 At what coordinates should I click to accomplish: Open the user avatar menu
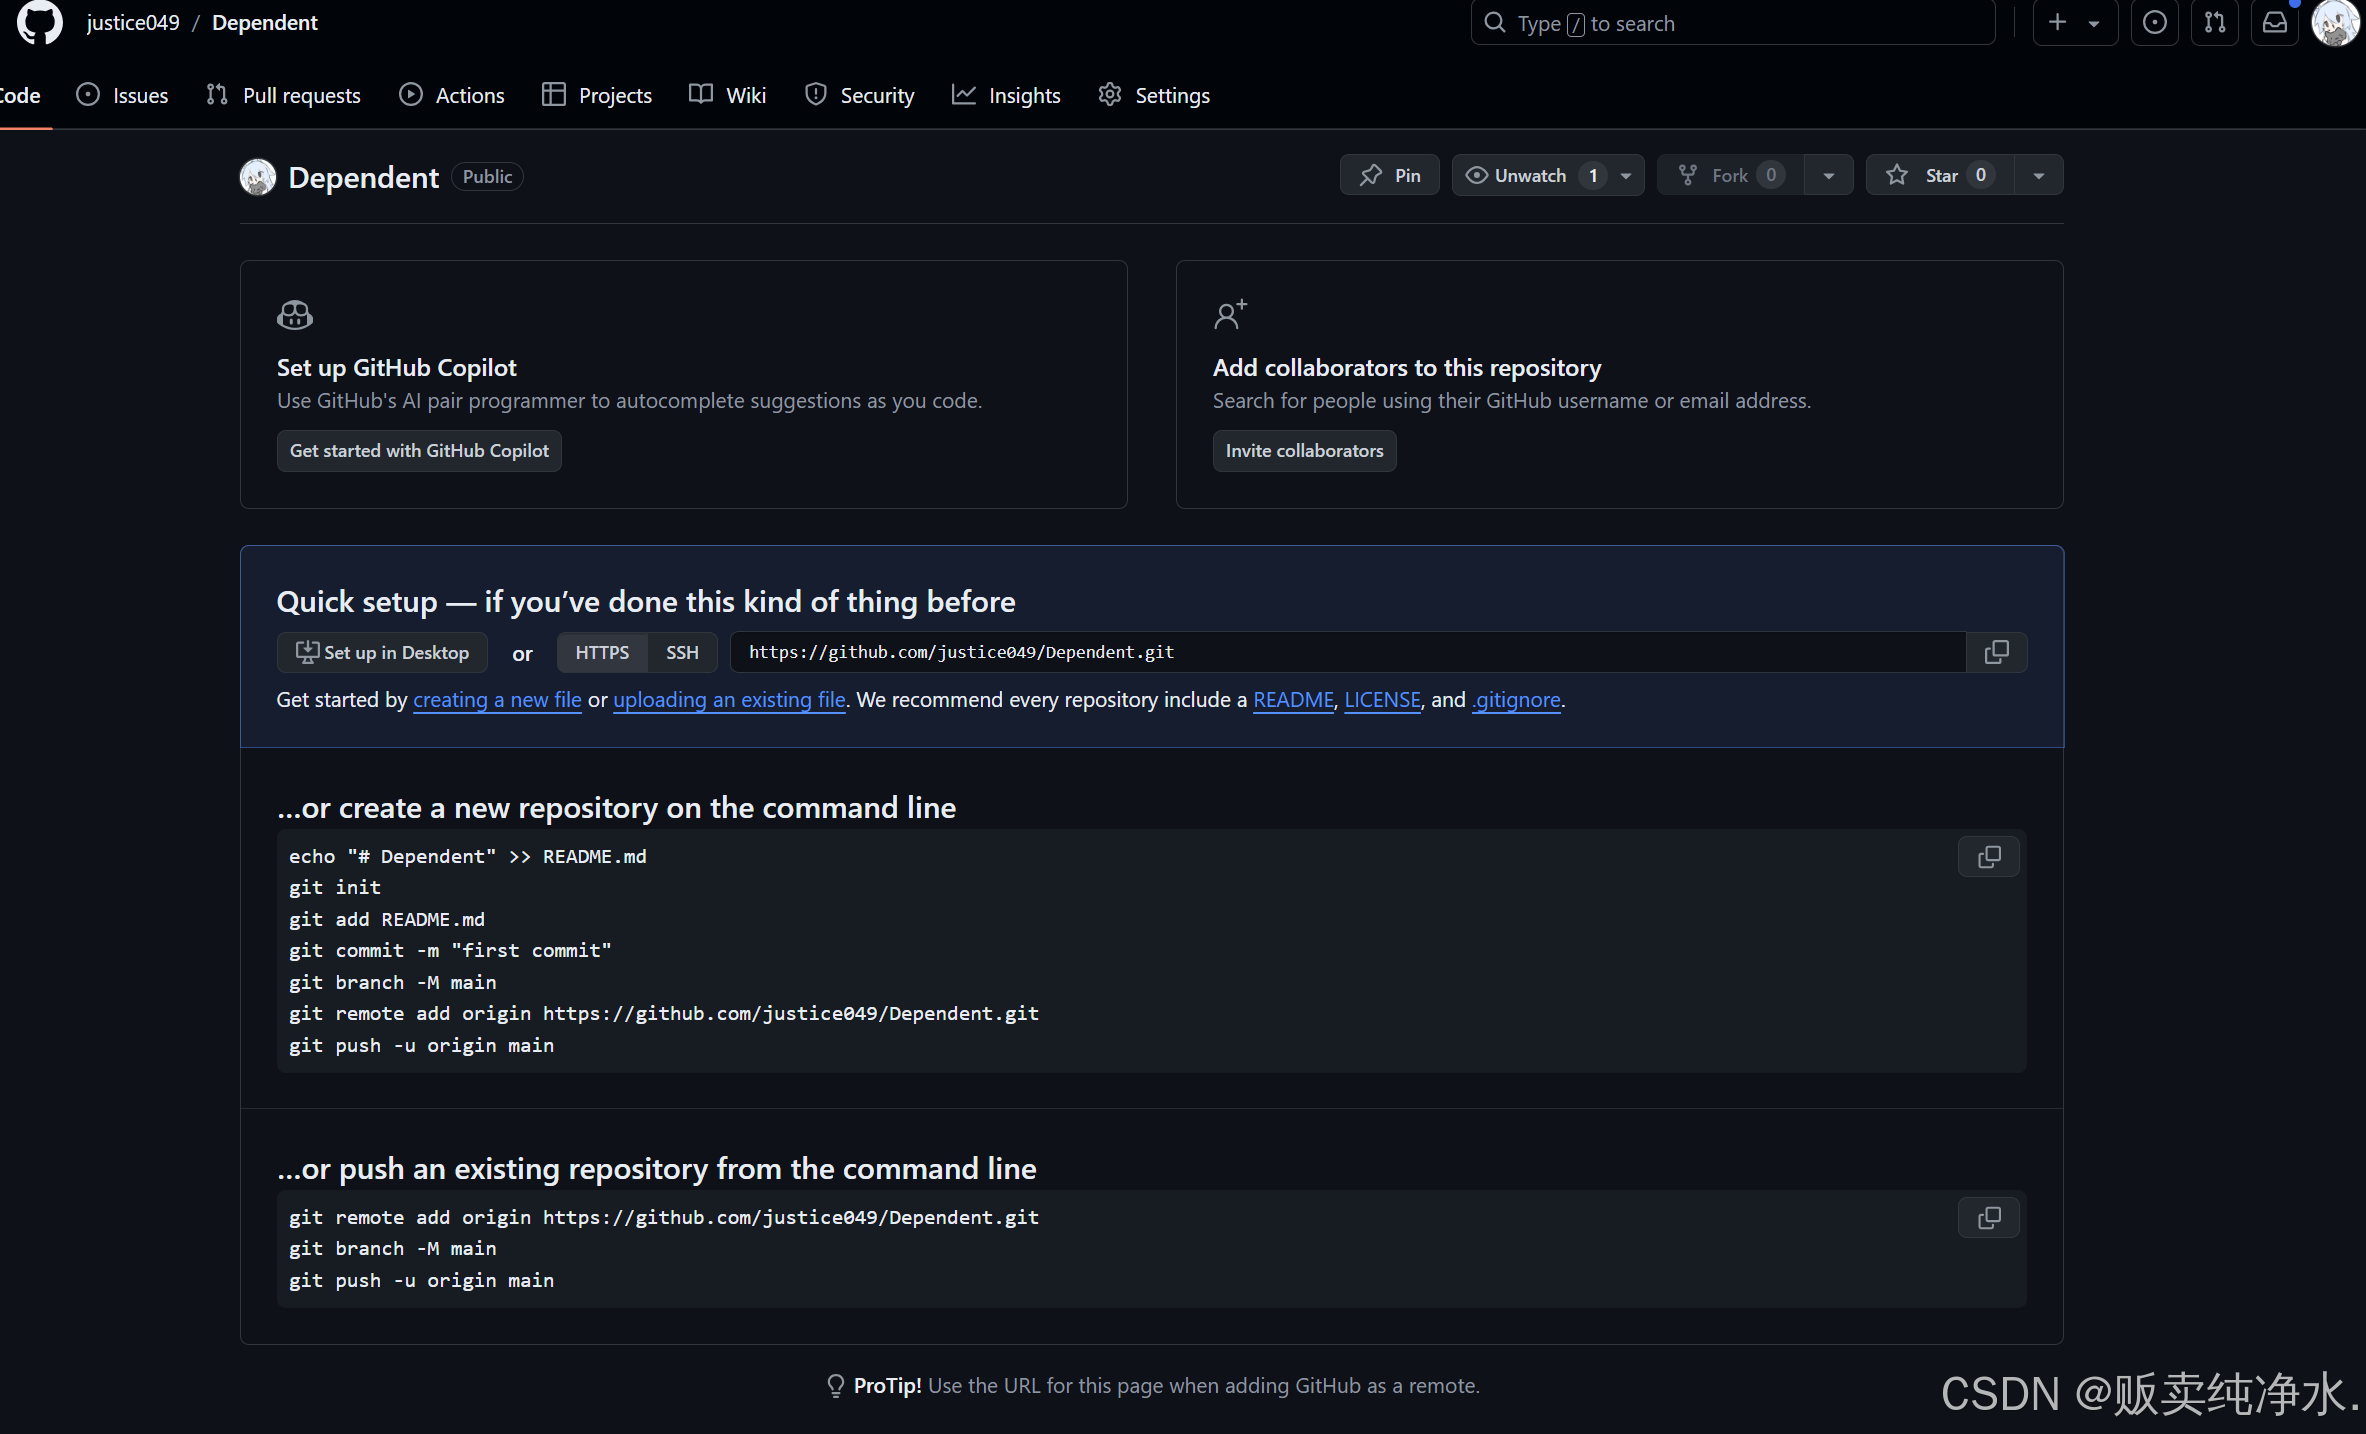point(2335,22)
